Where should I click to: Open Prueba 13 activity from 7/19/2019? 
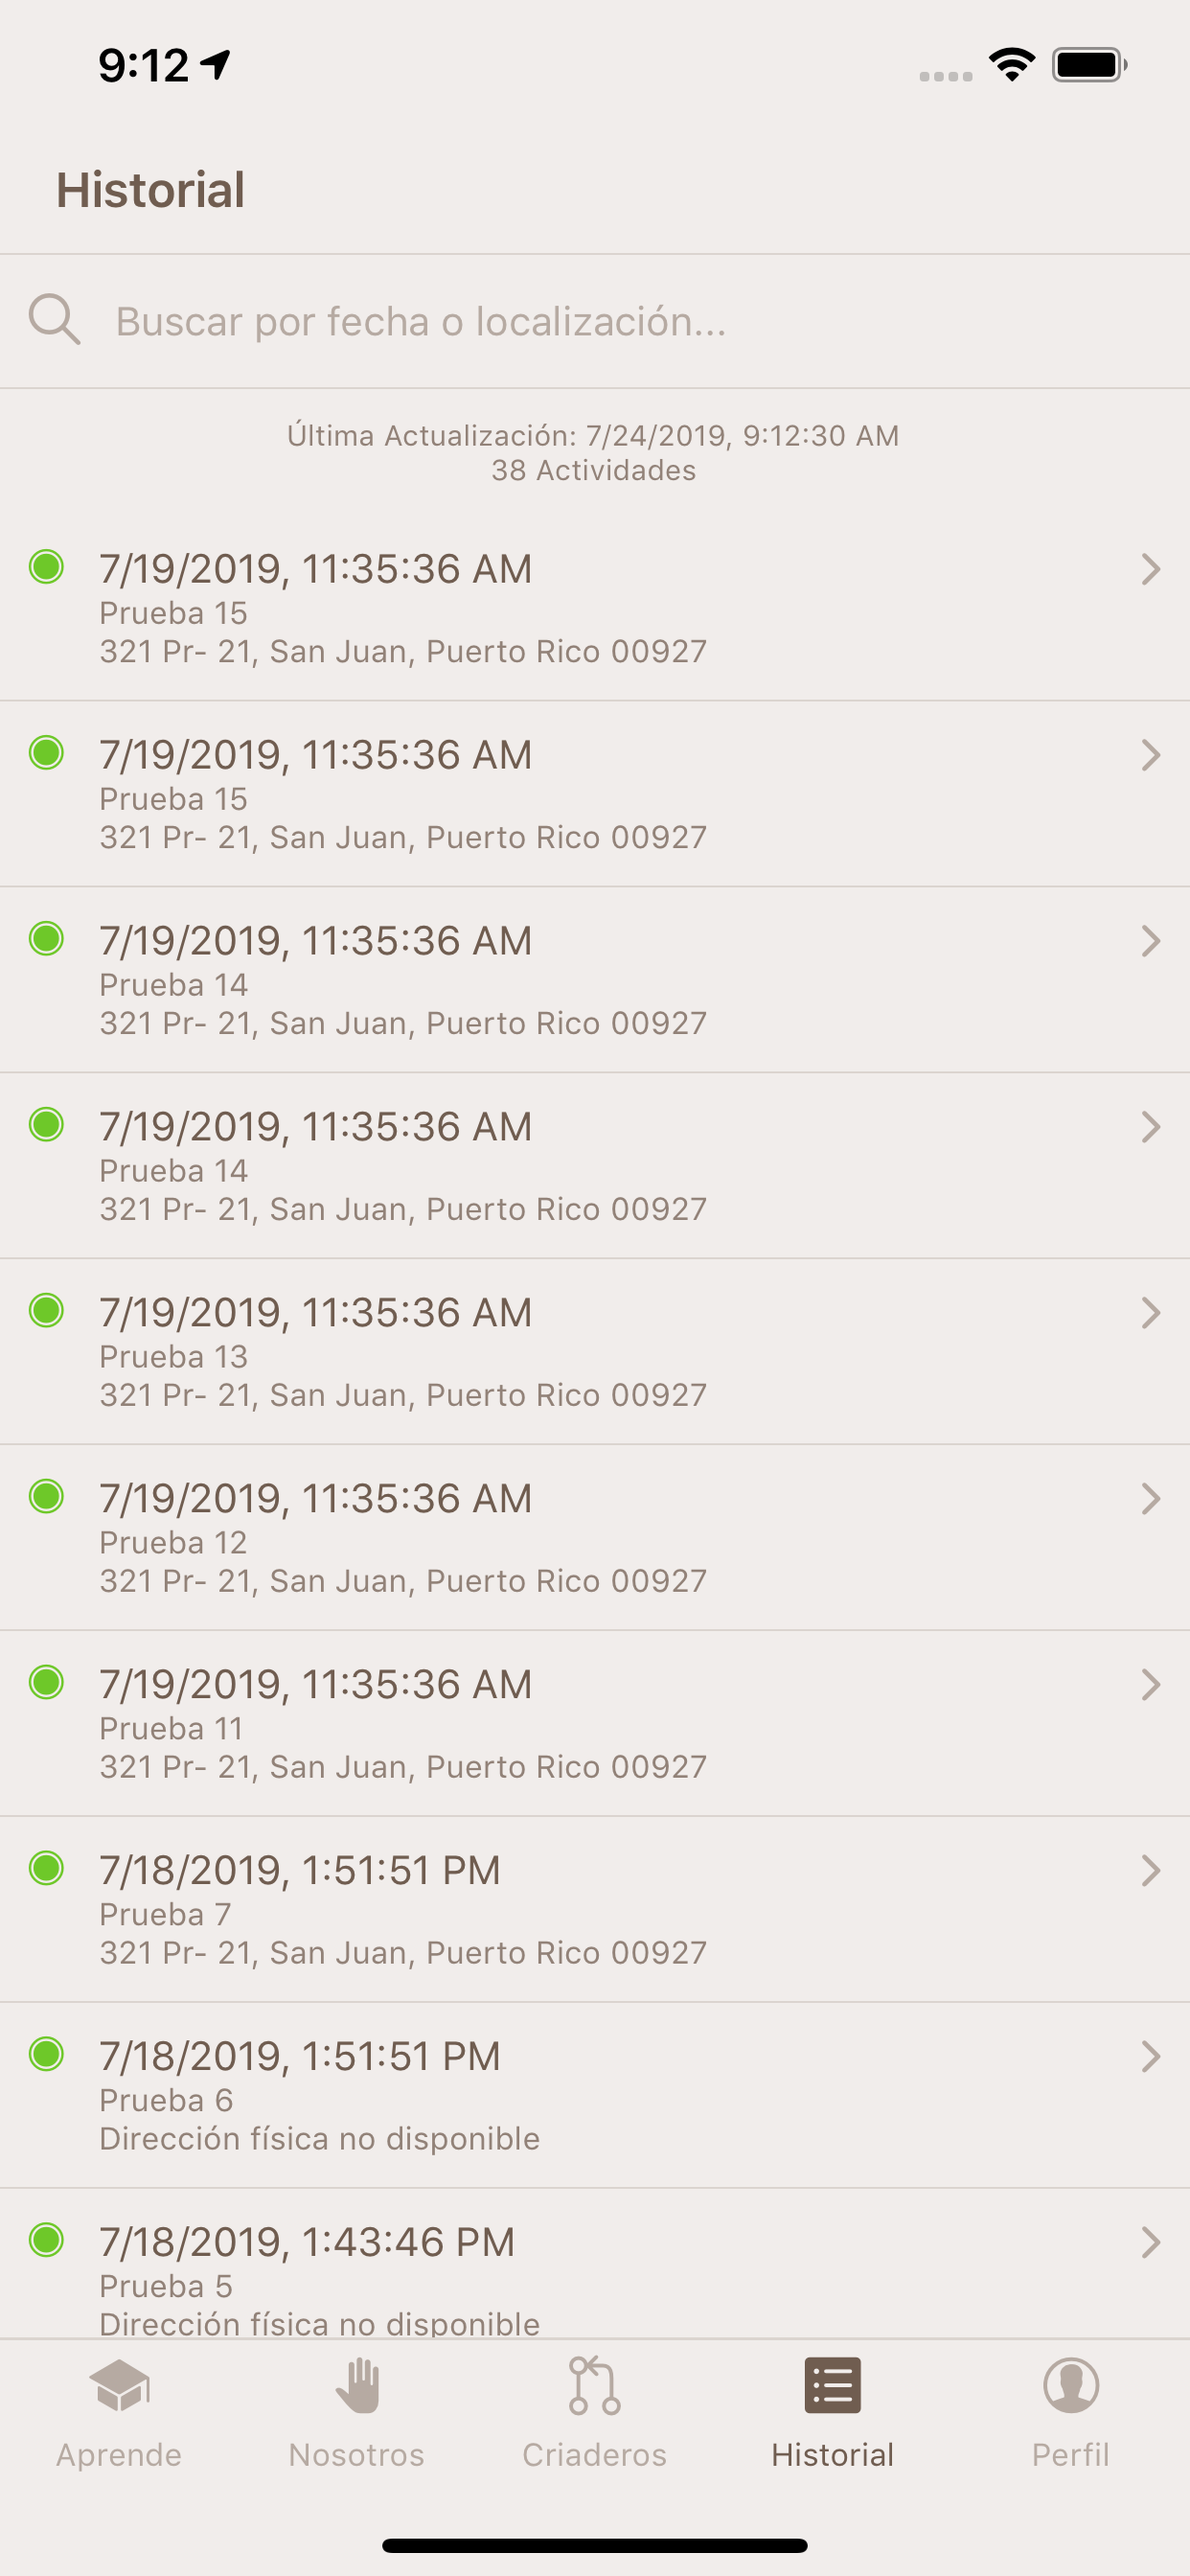click(595, 1351)
